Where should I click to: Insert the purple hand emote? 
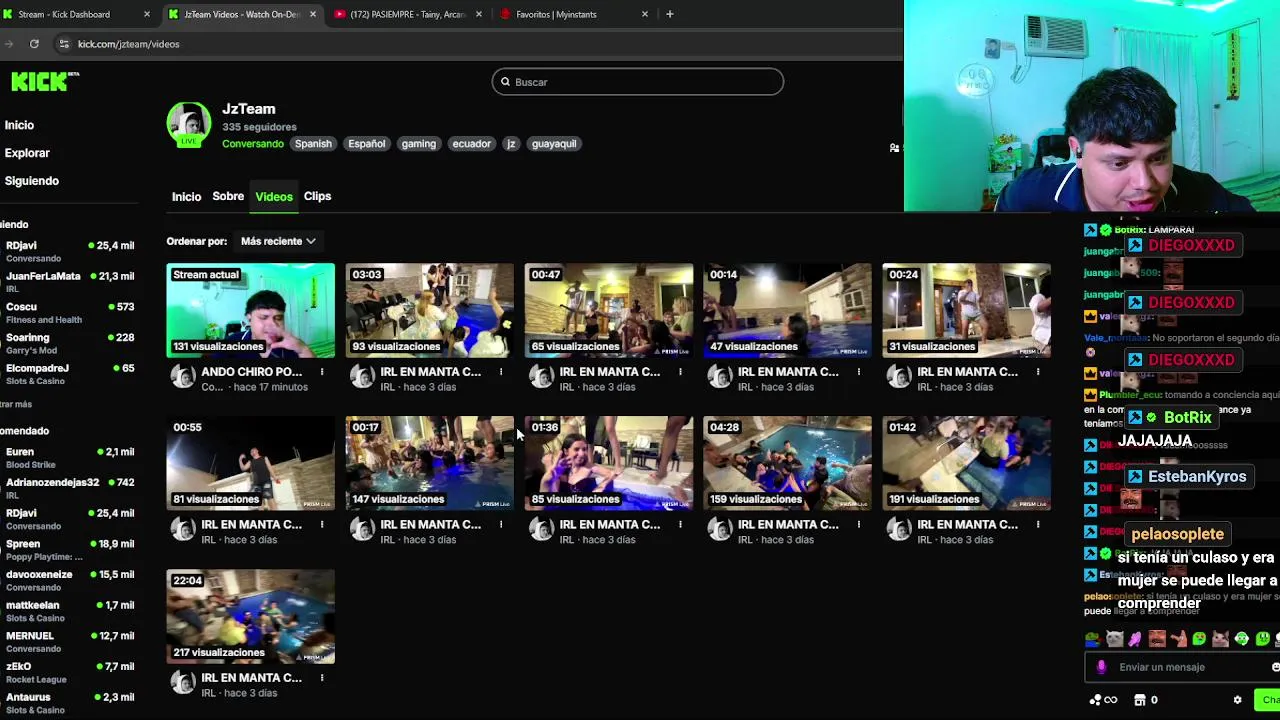coord(1135,639)
